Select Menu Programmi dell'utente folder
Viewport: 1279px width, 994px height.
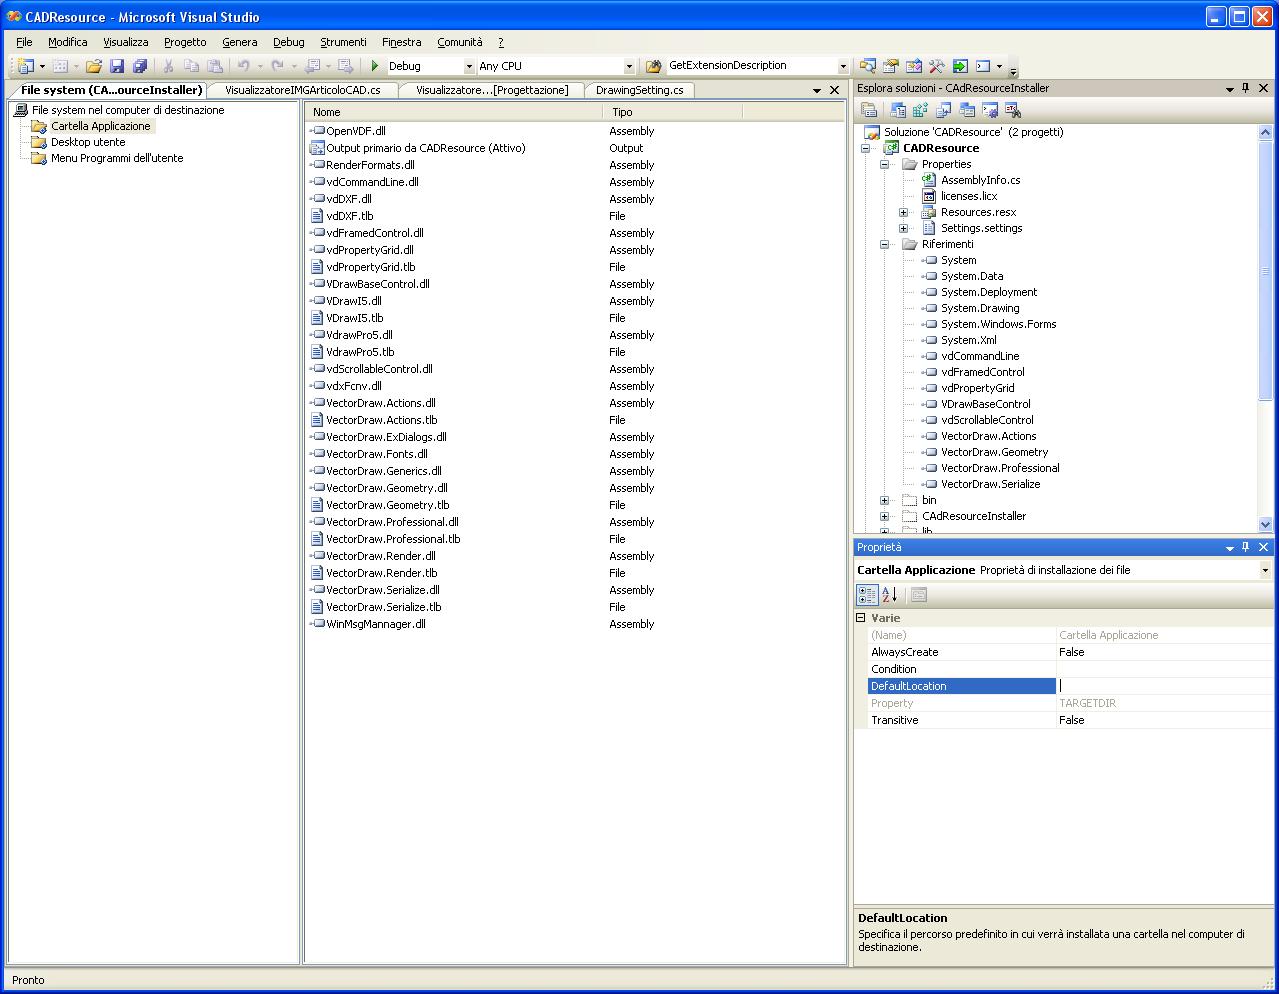click(117, 158)
